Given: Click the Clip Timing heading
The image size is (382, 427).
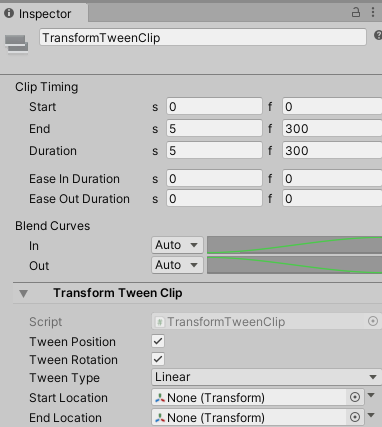Looking at the screenshot, I should point(46,87).
